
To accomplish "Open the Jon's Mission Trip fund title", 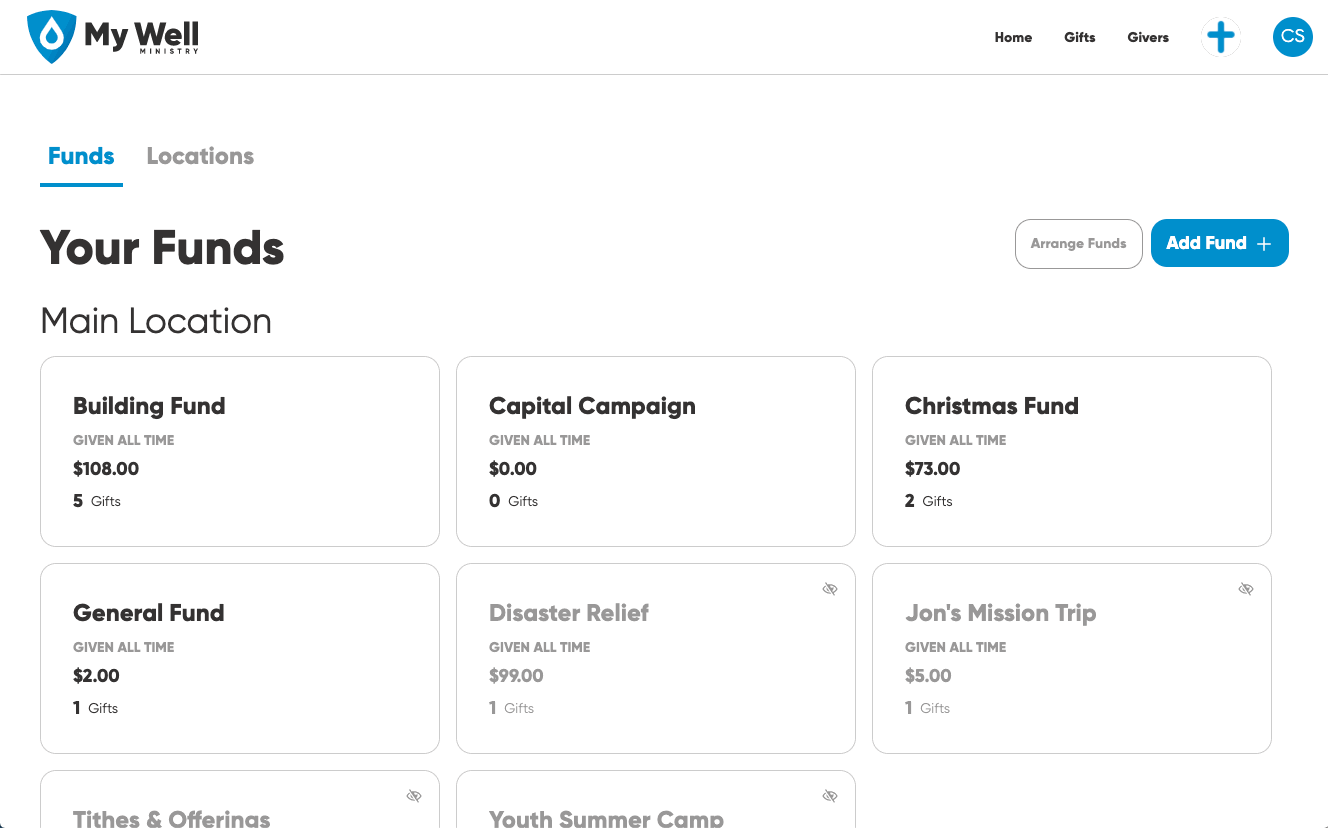I will (1001, 613).
